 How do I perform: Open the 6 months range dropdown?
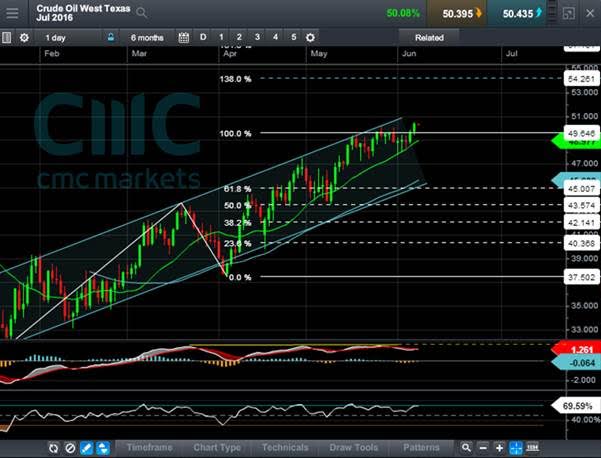[x=147, y=38]
